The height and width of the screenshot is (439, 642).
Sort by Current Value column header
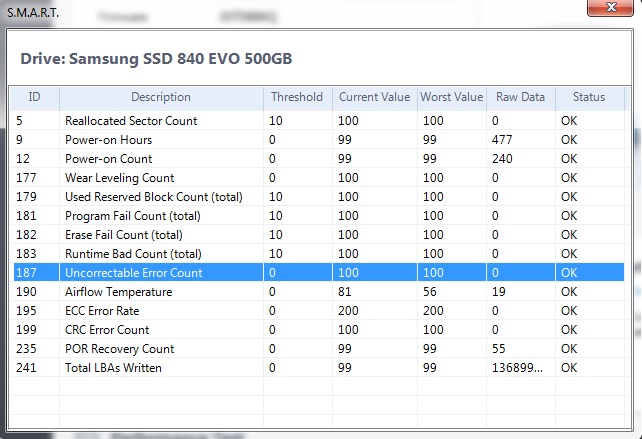374,97
